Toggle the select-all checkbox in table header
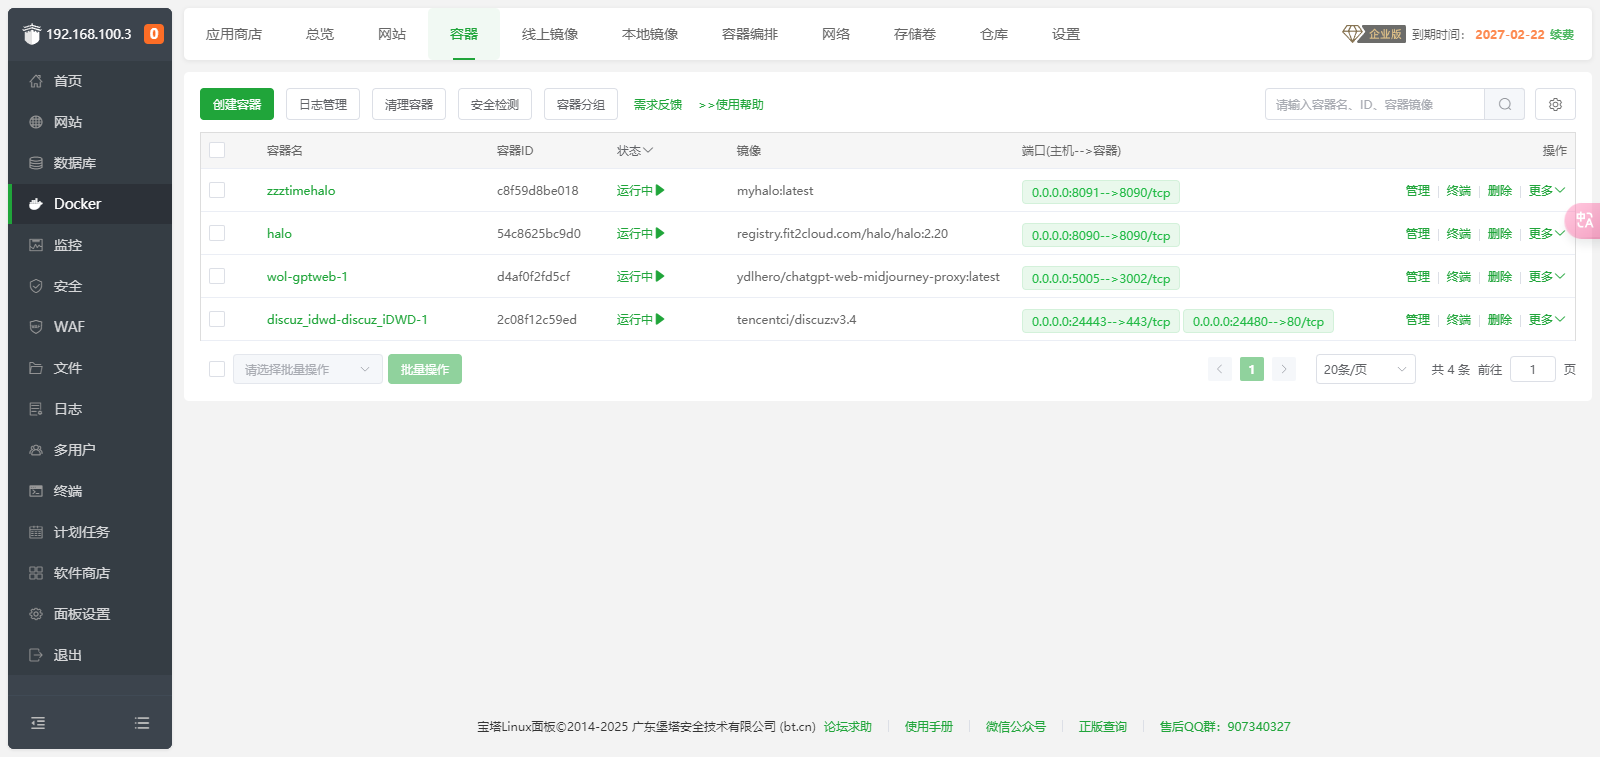 (217, 150)
